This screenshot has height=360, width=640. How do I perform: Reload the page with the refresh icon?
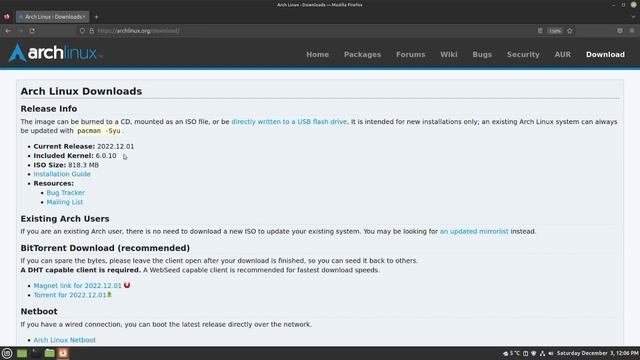click(32, 31)
